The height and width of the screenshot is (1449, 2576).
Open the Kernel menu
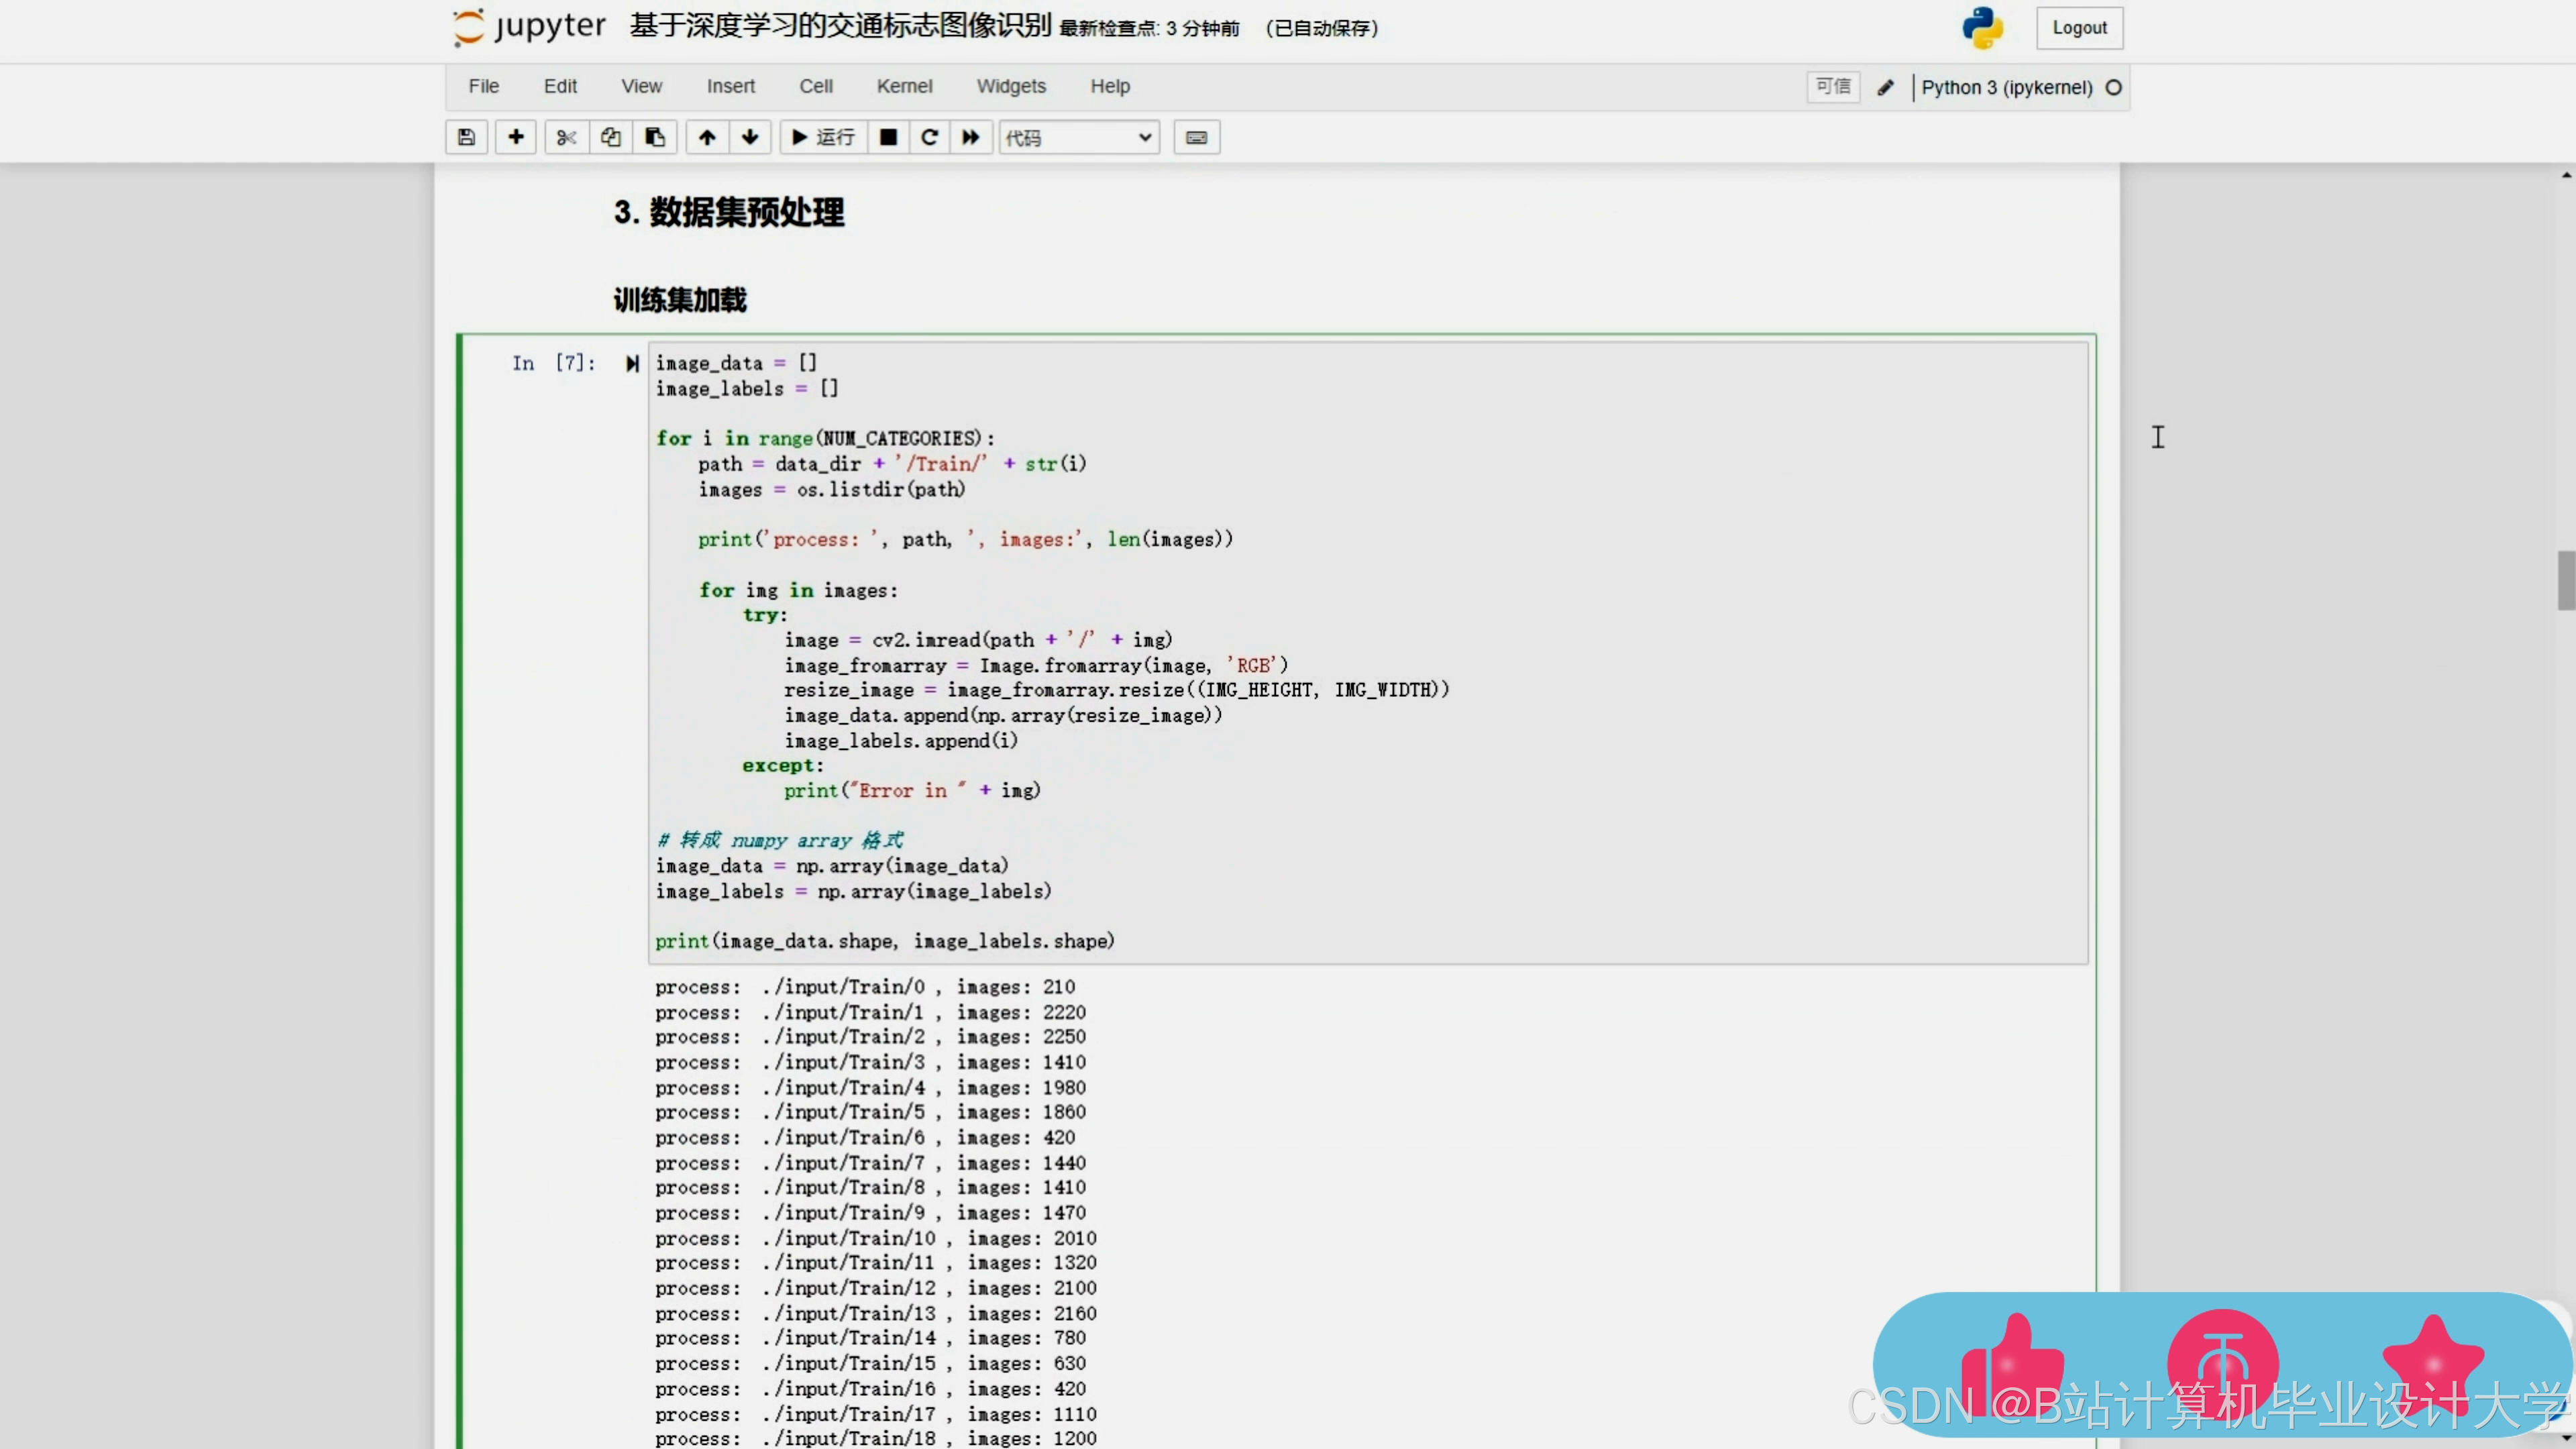[904, 86]
